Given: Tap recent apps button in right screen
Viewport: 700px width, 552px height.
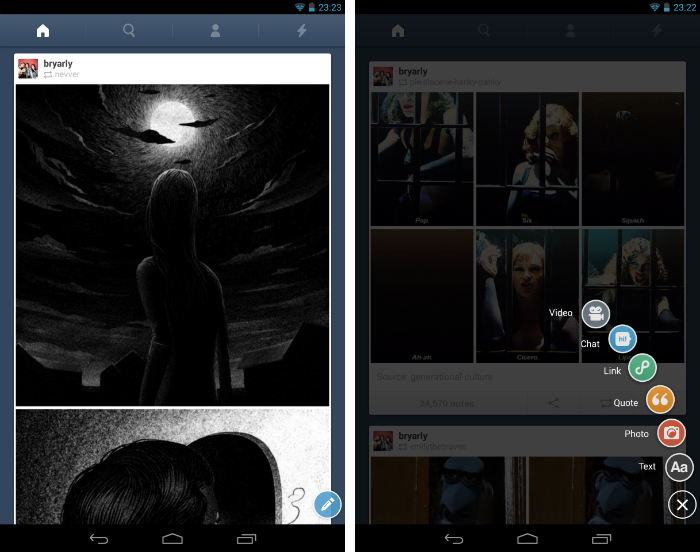Looking at the screenshot, I should coord(601,539).
